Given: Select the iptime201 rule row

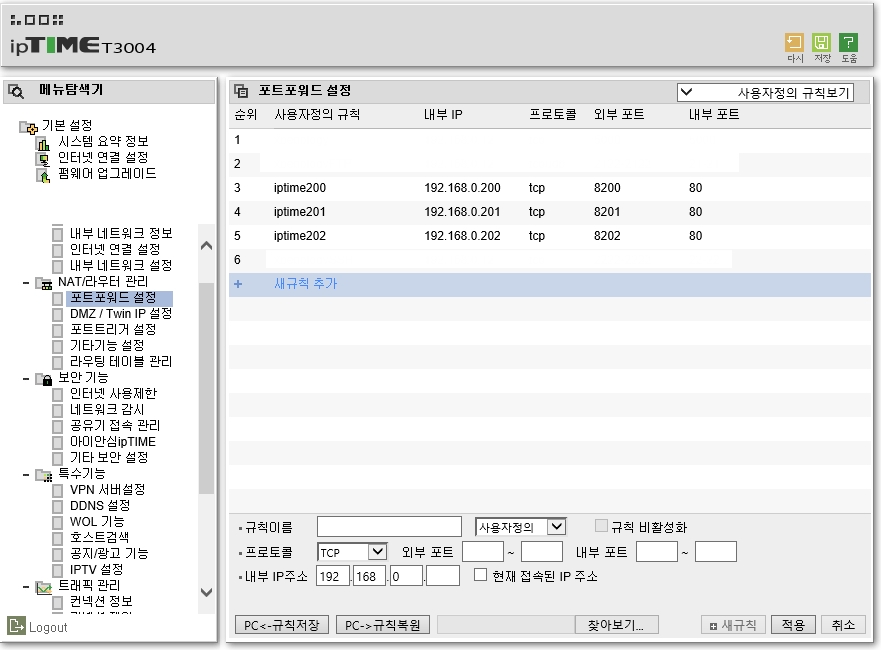Looking at the screenshot, I should 549,212.
